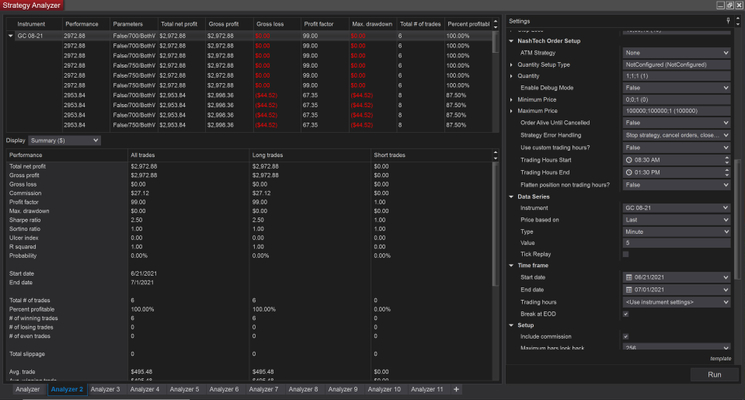
Task: Click the End date calendar icon
Action: point(627,290)
